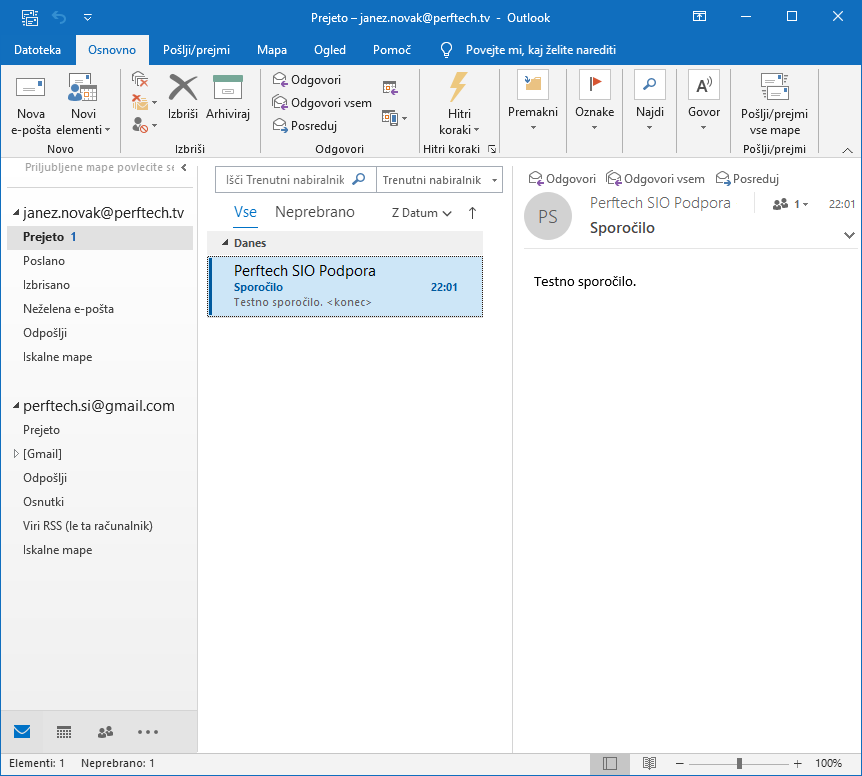862x776 pixels.
Task: Open the more reply options icon
Action: coord(394,118)
